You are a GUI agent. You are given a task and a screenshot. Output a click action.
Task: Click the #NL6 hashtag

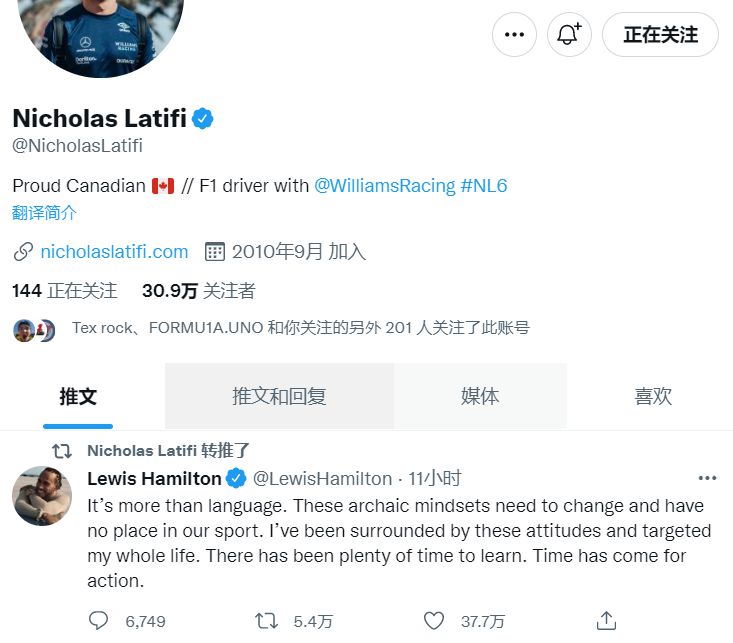484,186
